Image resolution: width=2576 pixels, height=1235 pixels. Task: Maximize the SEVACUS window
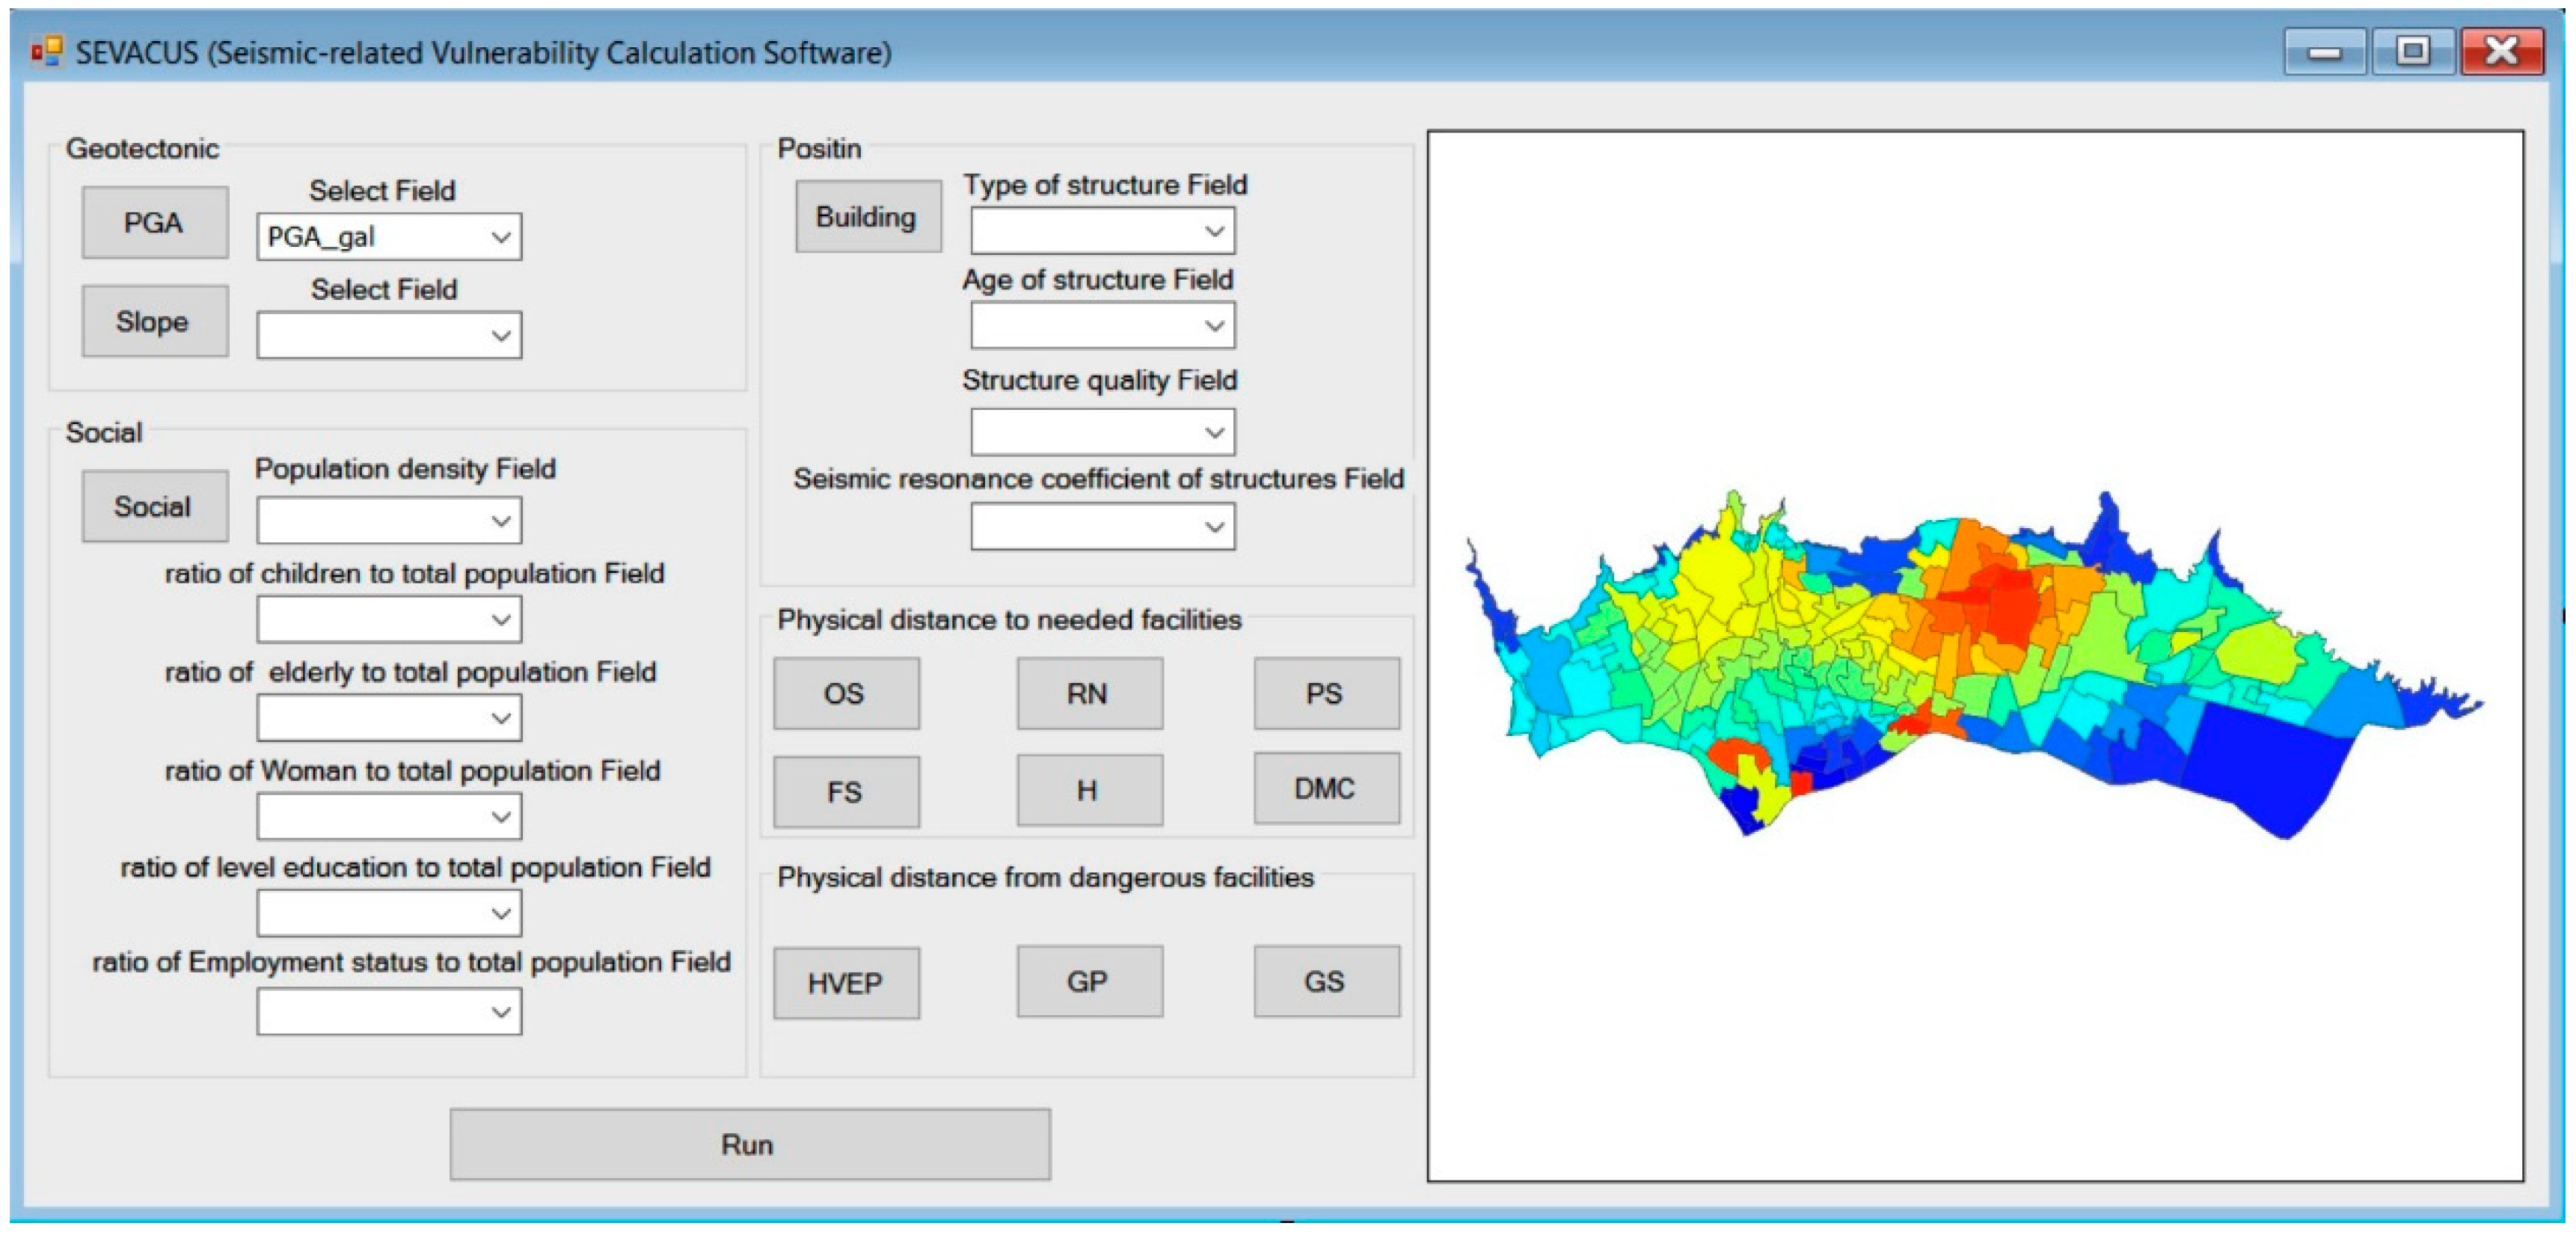[x=2412, y=50]
